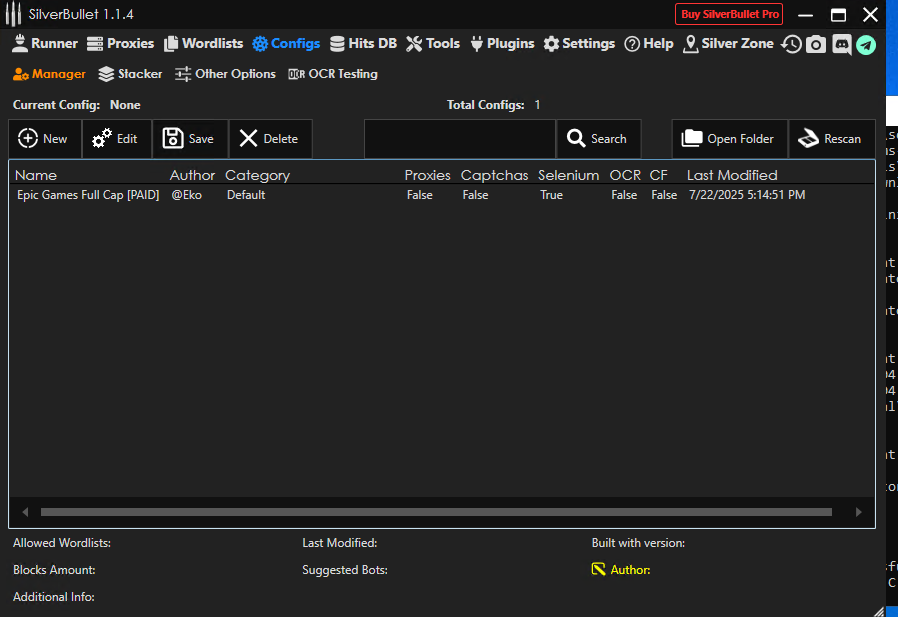Select the Other Options sub-tab
This screenshot has width=898, height=617.
(225, 74)
